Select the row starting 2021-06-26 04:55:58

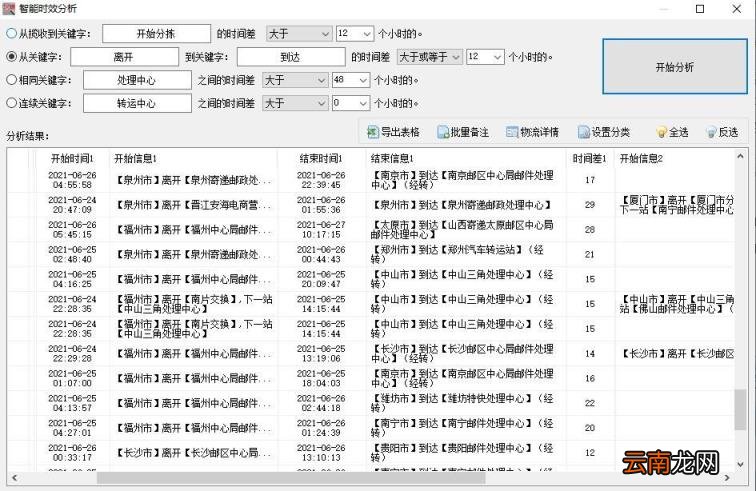tap(371, 180)
